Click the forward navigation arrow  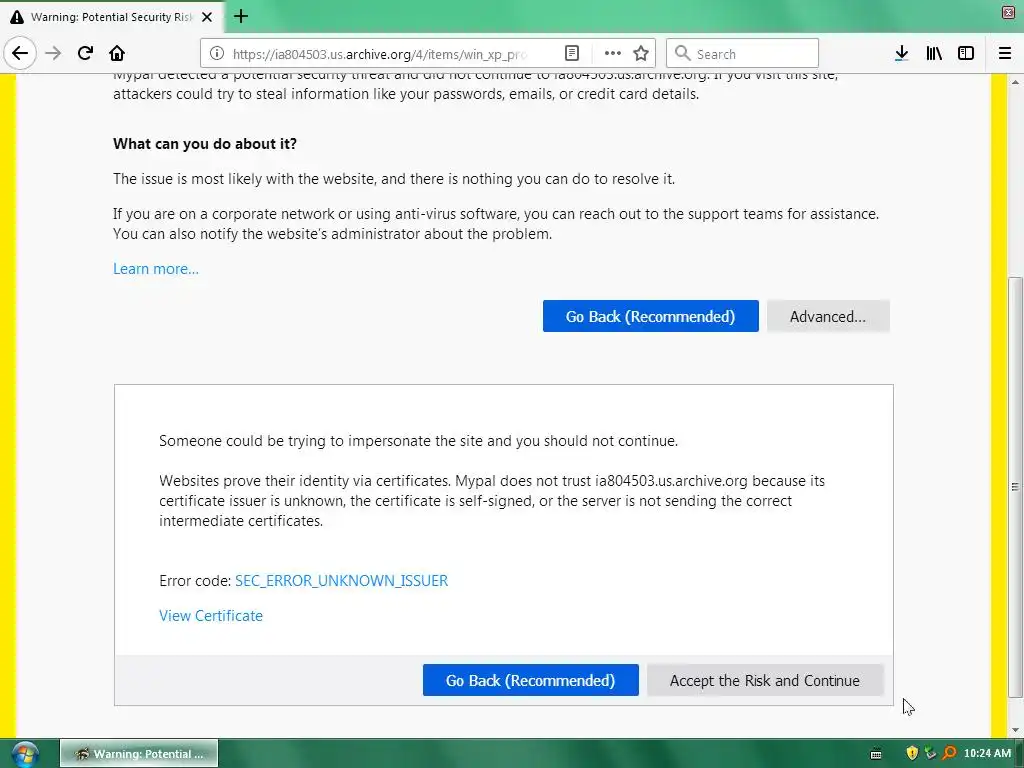point(53,54)
